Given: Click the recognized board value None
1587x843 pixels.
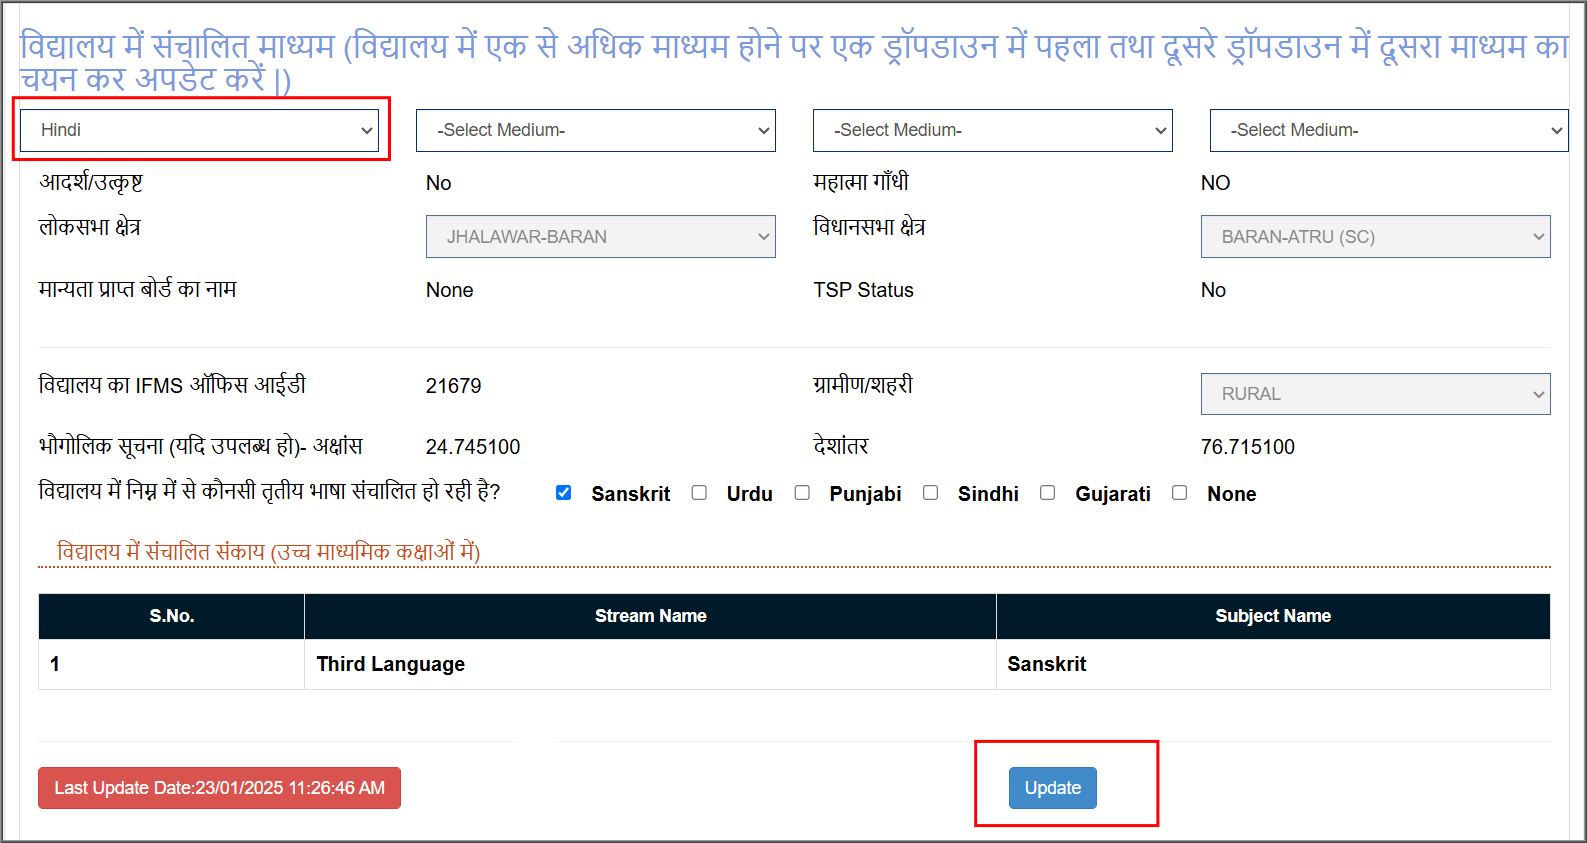Looking at the screenshot, I should pyautogui.click(x=450, y=290).
